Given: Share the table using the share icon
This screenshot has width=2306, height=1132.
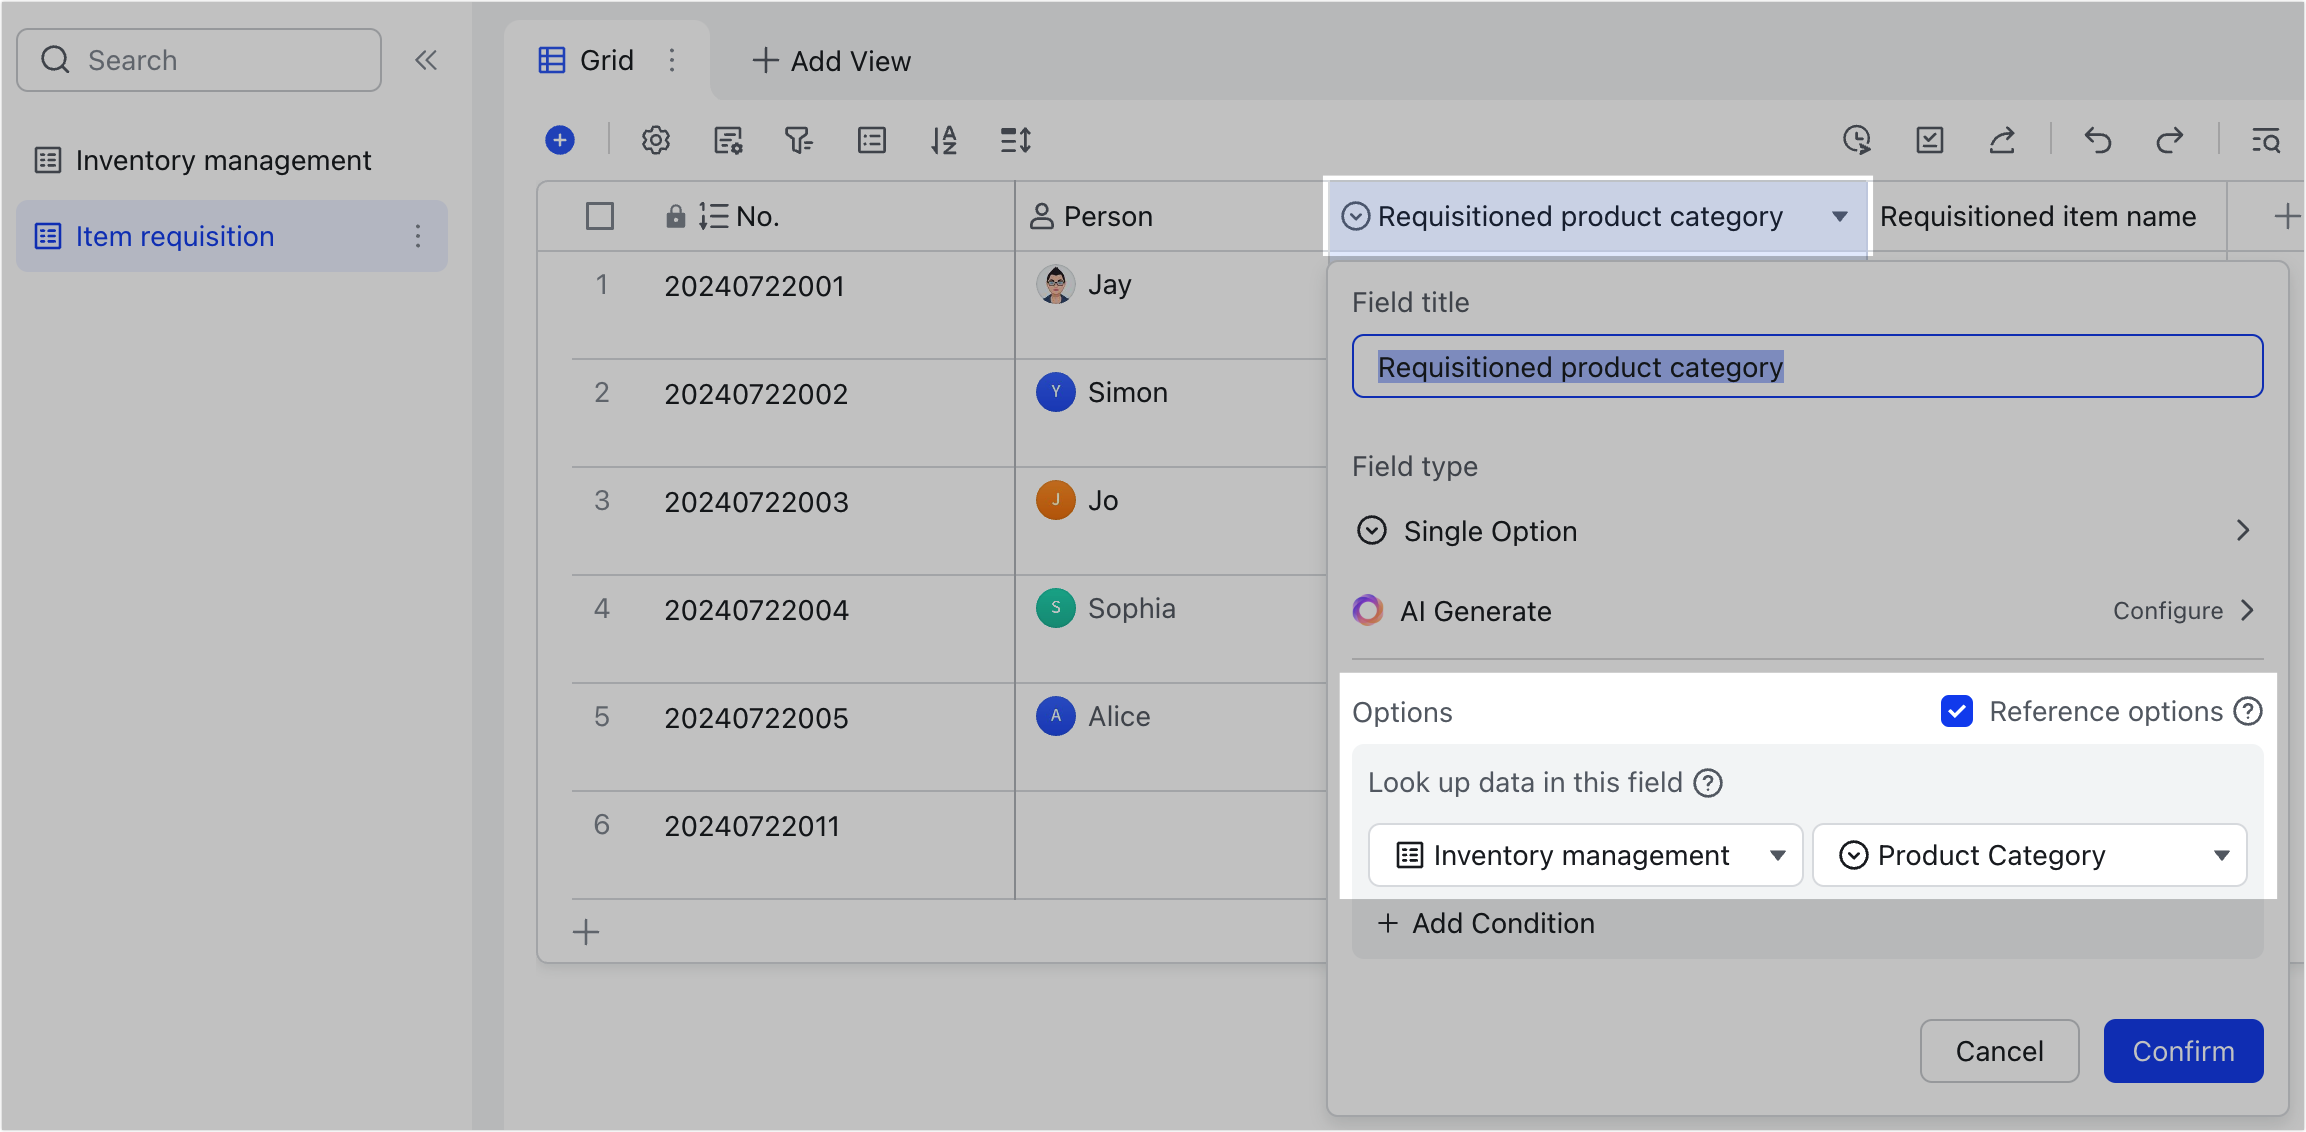Looking at the screenshot, I should coord(2001,140).
